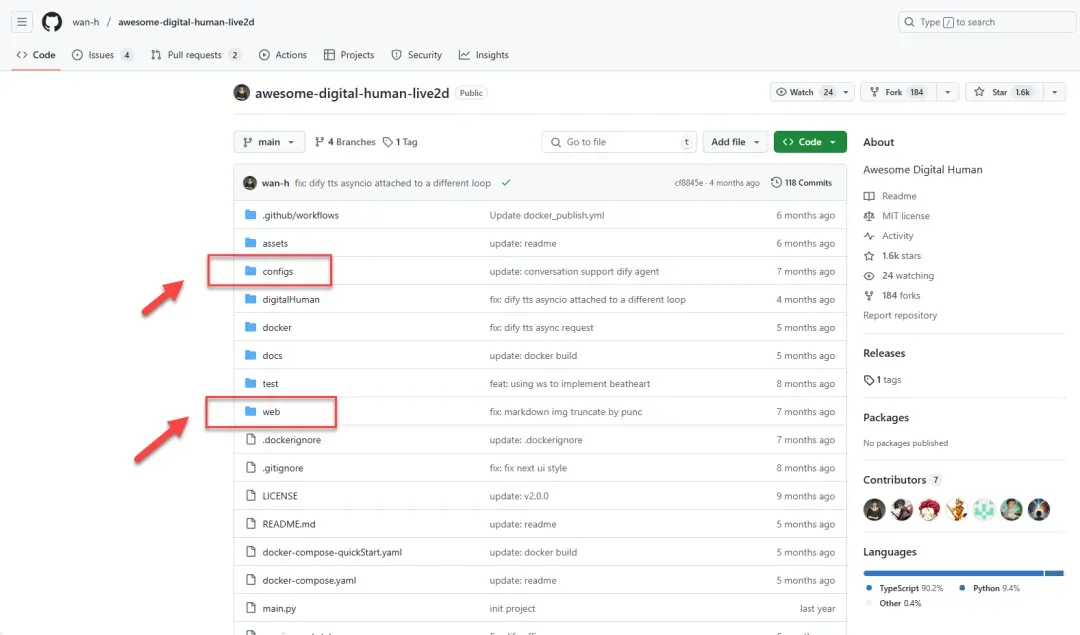The image size is (1080, 635).
Task: Open the Add file dropdown
Action: click(x=736, y=142)
